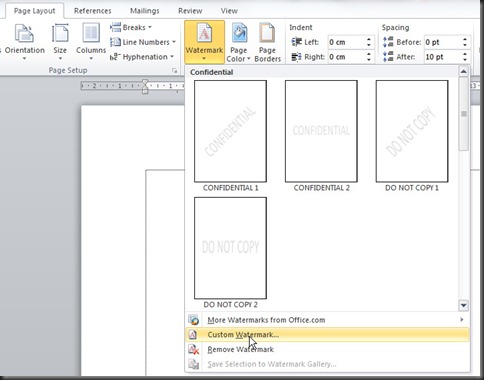Click the Indent Right input field
The width and height of the screenshot is (484, 380).
346,57
